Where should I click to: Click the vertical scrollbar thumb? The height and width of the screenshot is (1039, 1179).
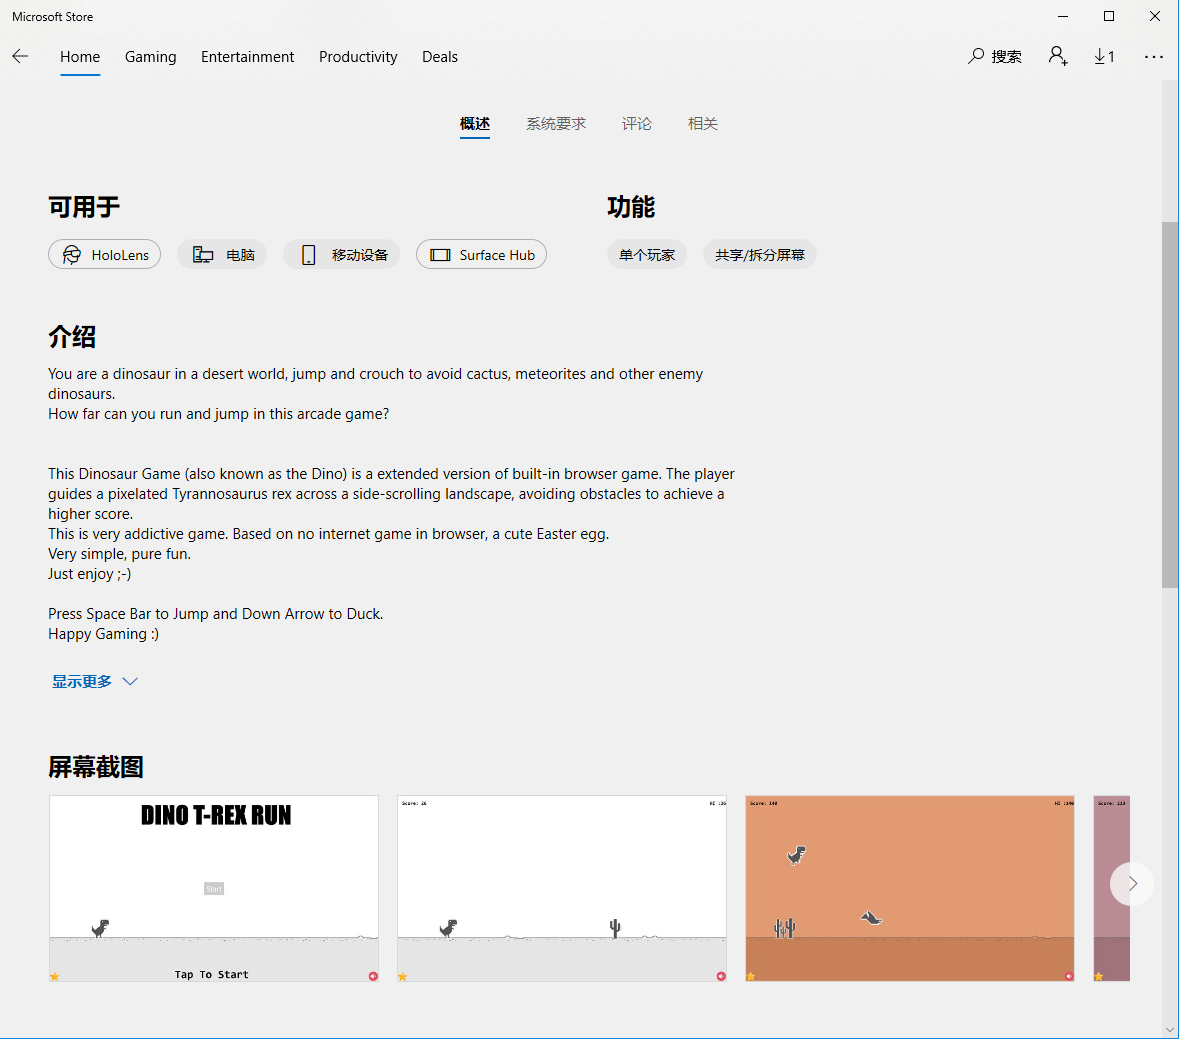click(x=1170, y=404)
